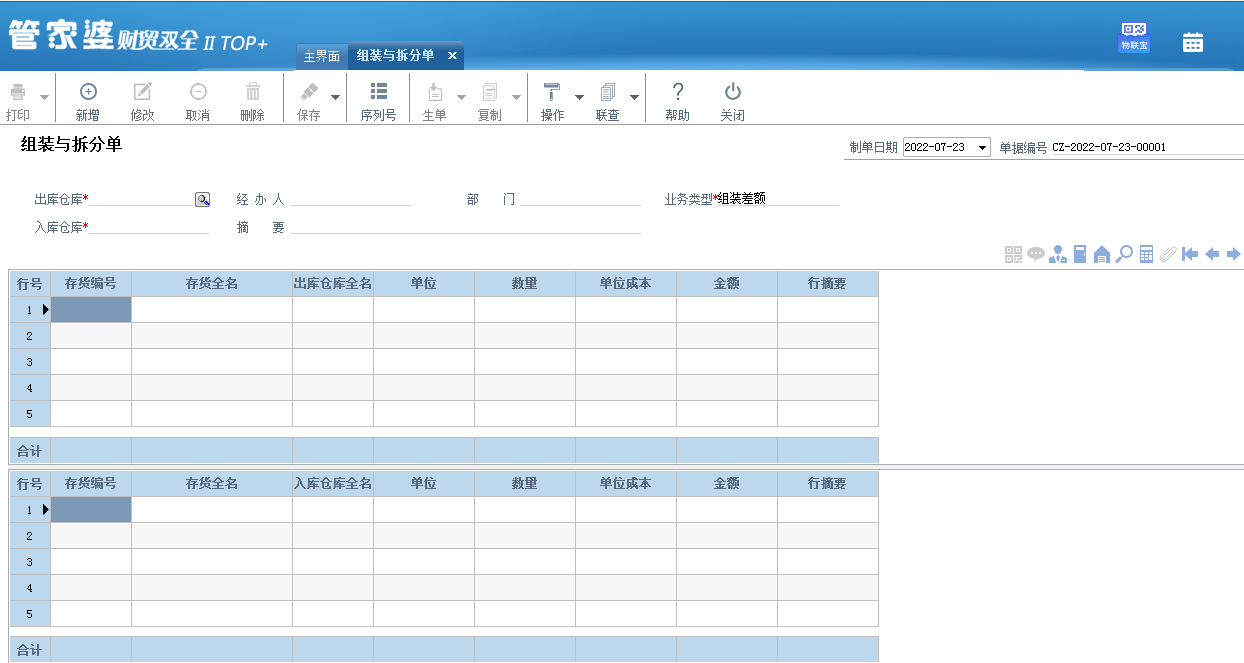Select first row 存货编号 cell in upper grid

91,310
